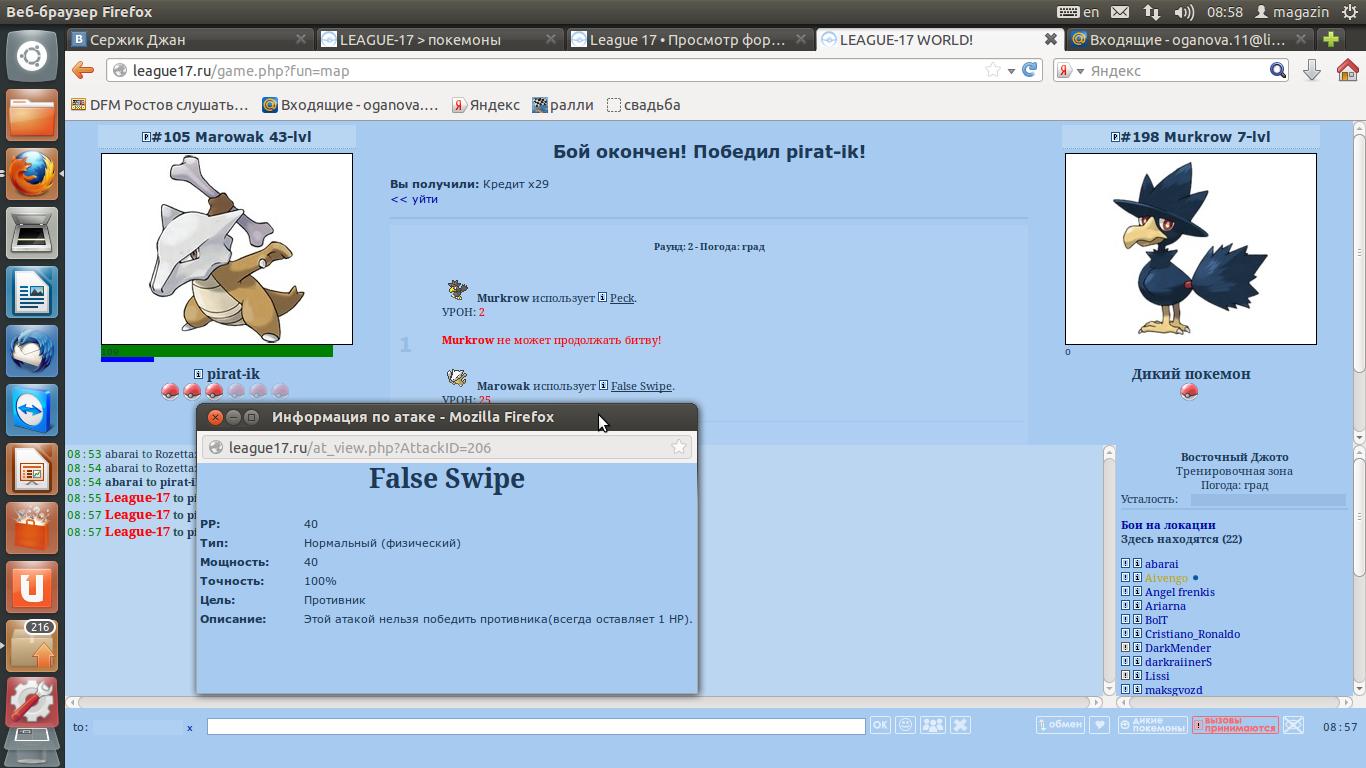Open the Ubuntu Dash home launcher
Image resolution: width=1366 pixels, height=768 pixels.
click(32, 56)
